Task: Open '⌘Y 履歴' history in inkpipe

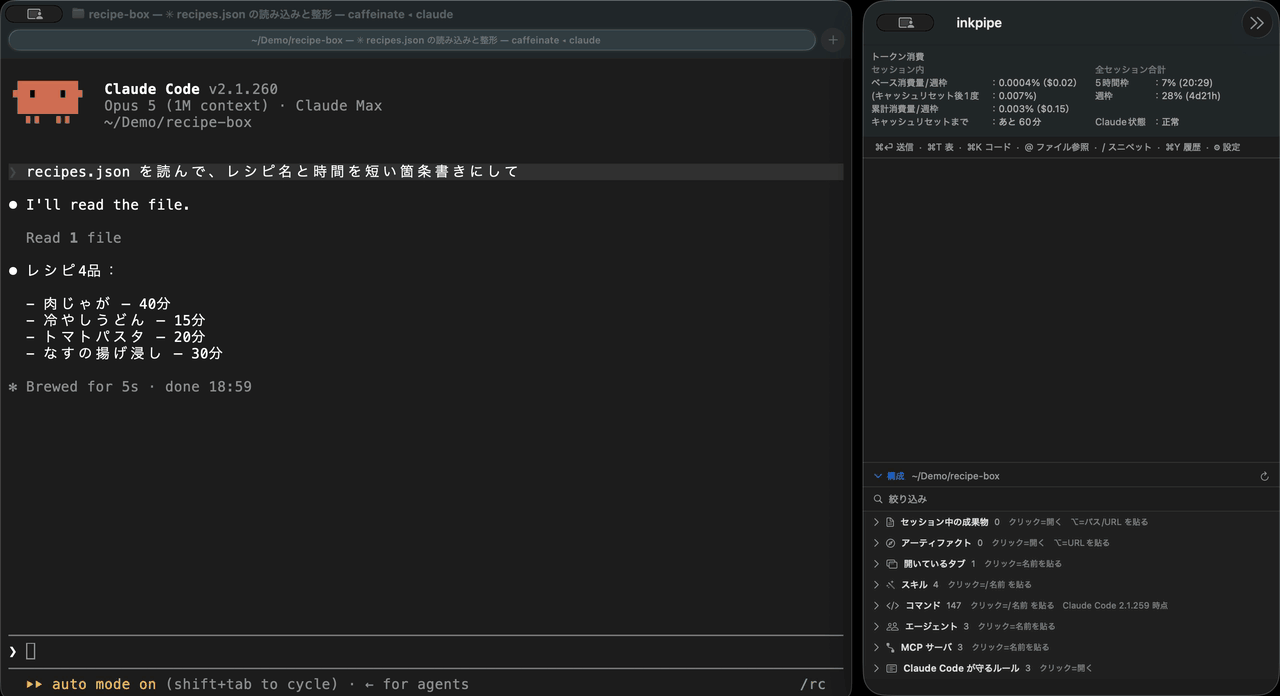Action: pos(1183,147)
